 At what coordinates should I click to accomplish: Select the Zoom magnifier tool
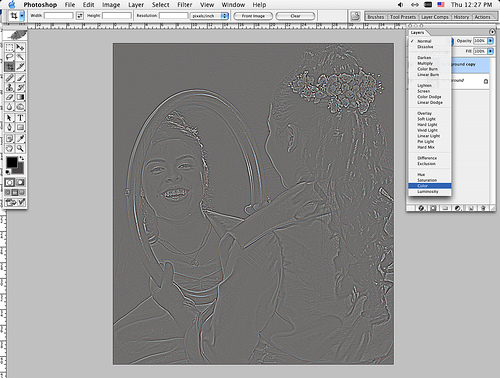click(20, 148)
